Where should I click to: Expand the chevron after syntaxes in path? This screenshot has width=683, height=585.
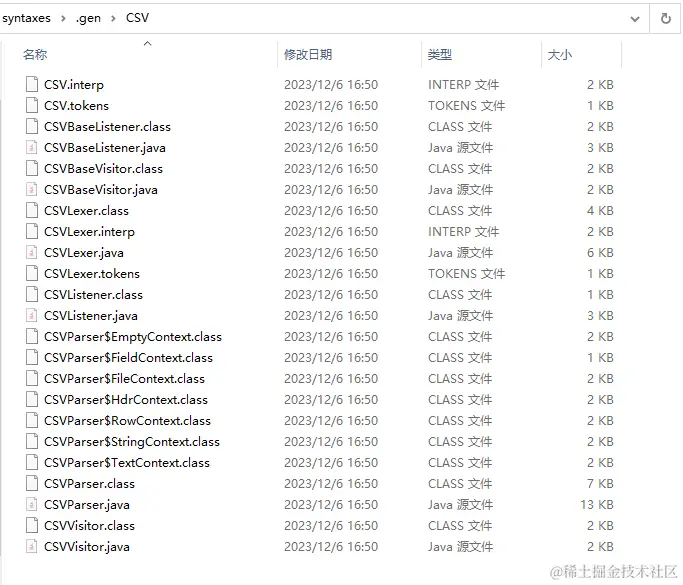click(x=64, y=18)
